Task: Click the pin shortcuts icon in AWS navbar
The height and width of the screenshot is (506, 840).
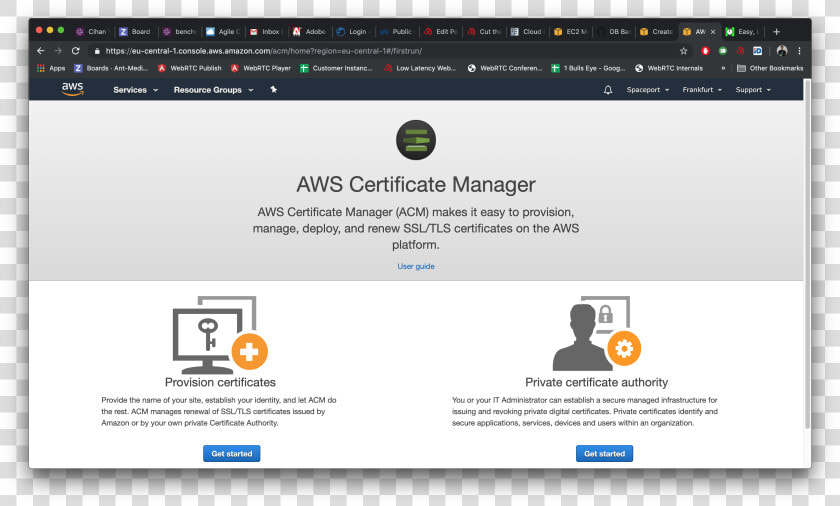Action: pos(273,89)
